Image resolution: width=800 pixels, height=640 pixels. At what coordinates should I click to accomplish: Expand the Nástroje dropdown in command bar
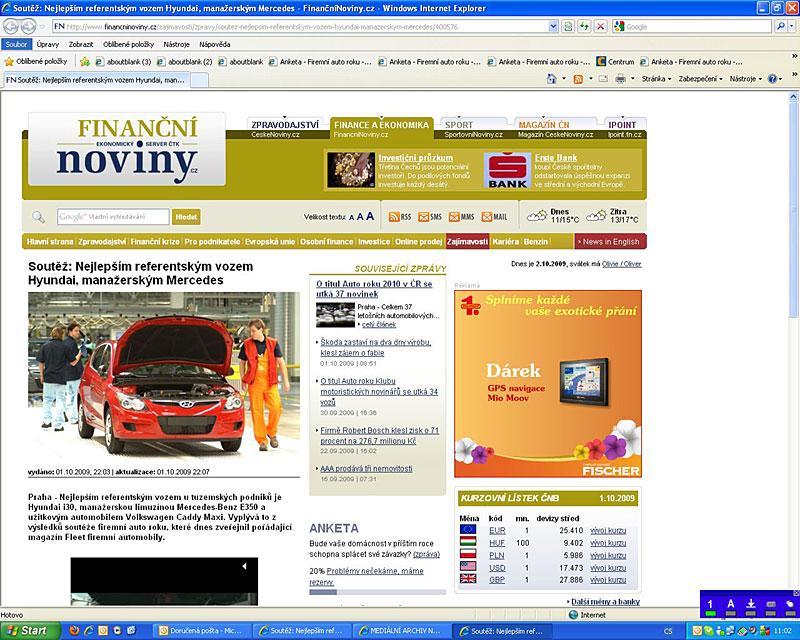coord(746,79)
